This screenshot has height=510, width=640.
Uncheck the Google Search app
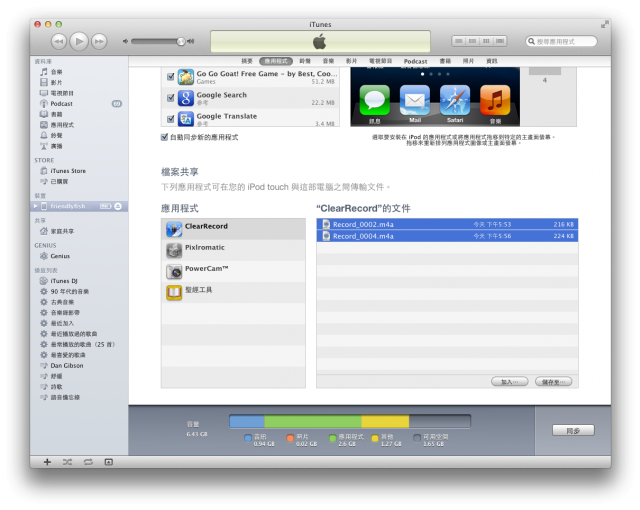[171, 98]
